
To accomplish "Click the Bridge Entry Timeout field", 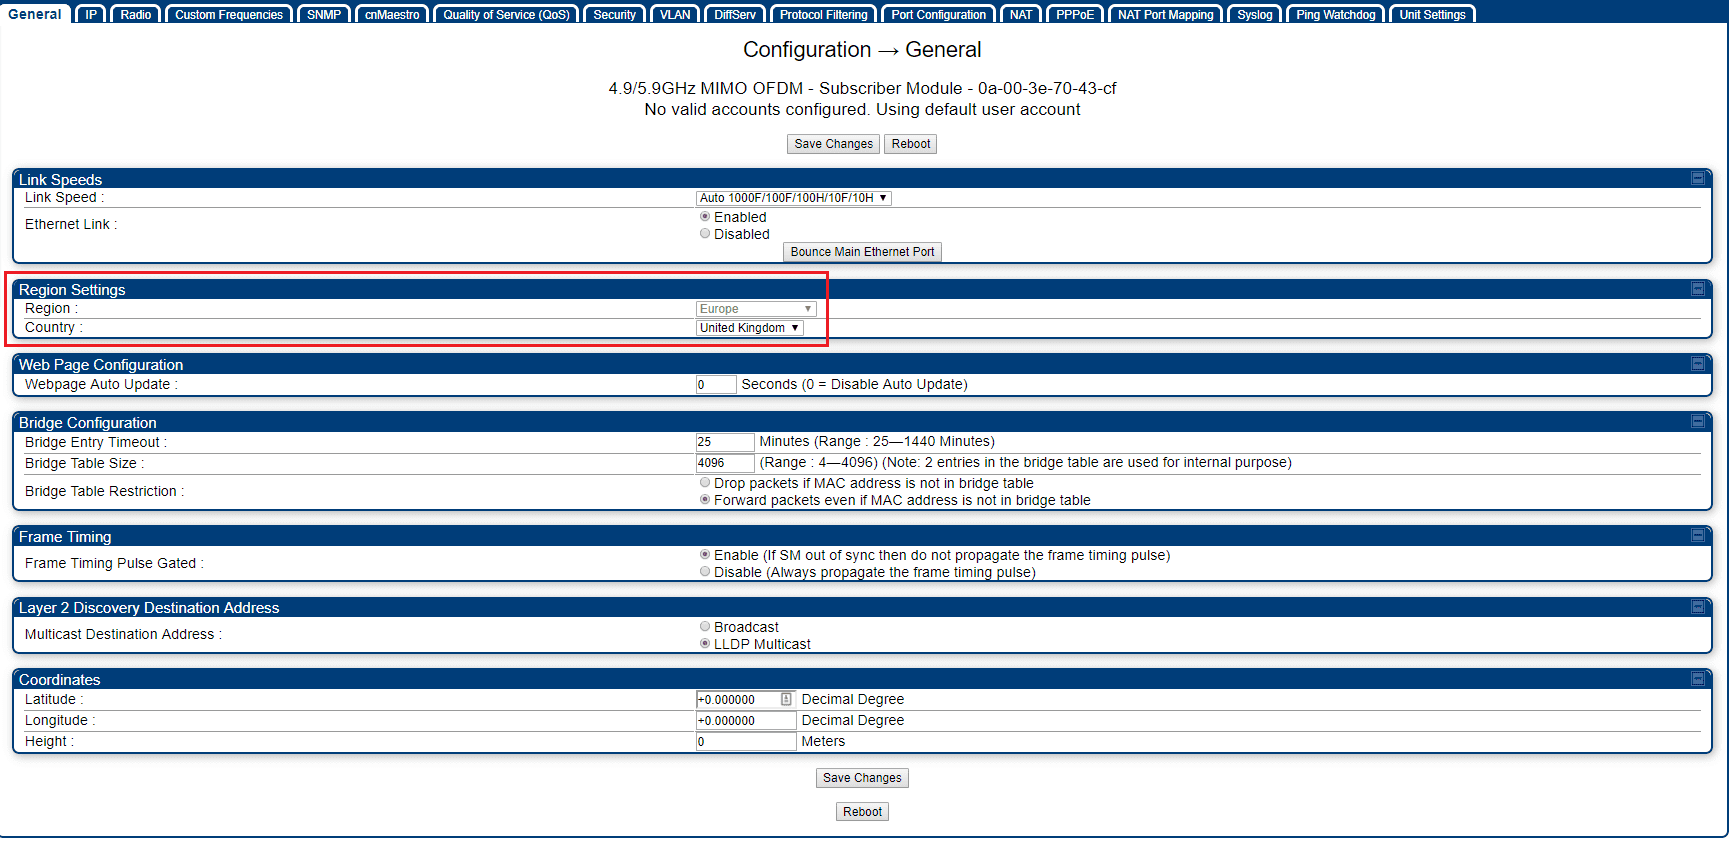I will tap(725, 442).
